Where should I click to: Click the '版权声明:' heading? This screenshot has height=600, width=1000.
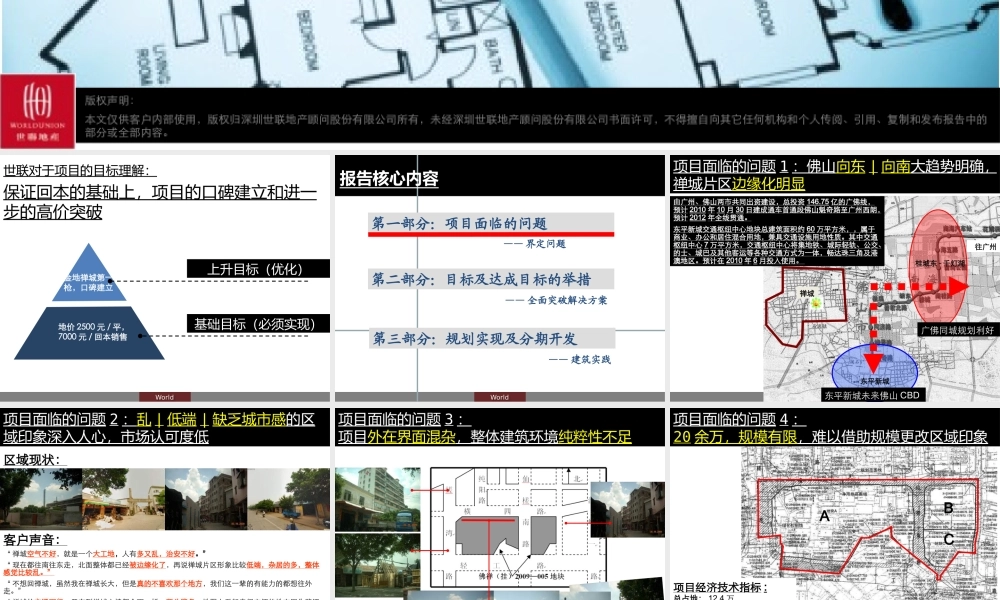pyautogui.click(x=110, y=100)
